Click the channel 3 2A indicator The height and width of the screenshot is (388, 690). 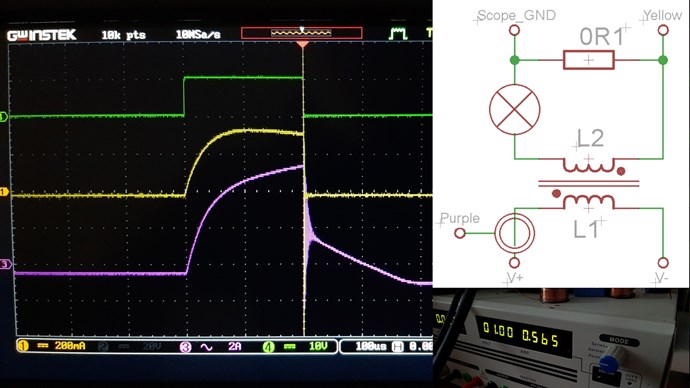pyautogui.click(x=211, y=347)
